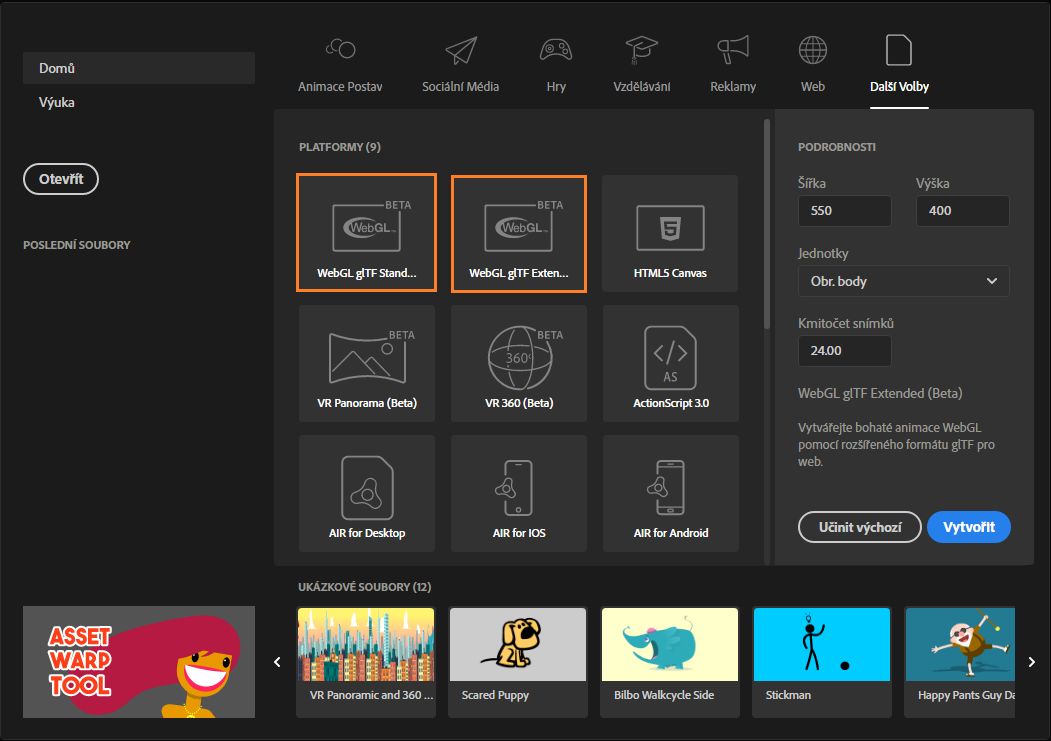Image resolution: width=1051 pixels, height=741 pixels.
Task: Select AIR for Desktop platform
Action: pyautogui.click(x=367, y=493)
